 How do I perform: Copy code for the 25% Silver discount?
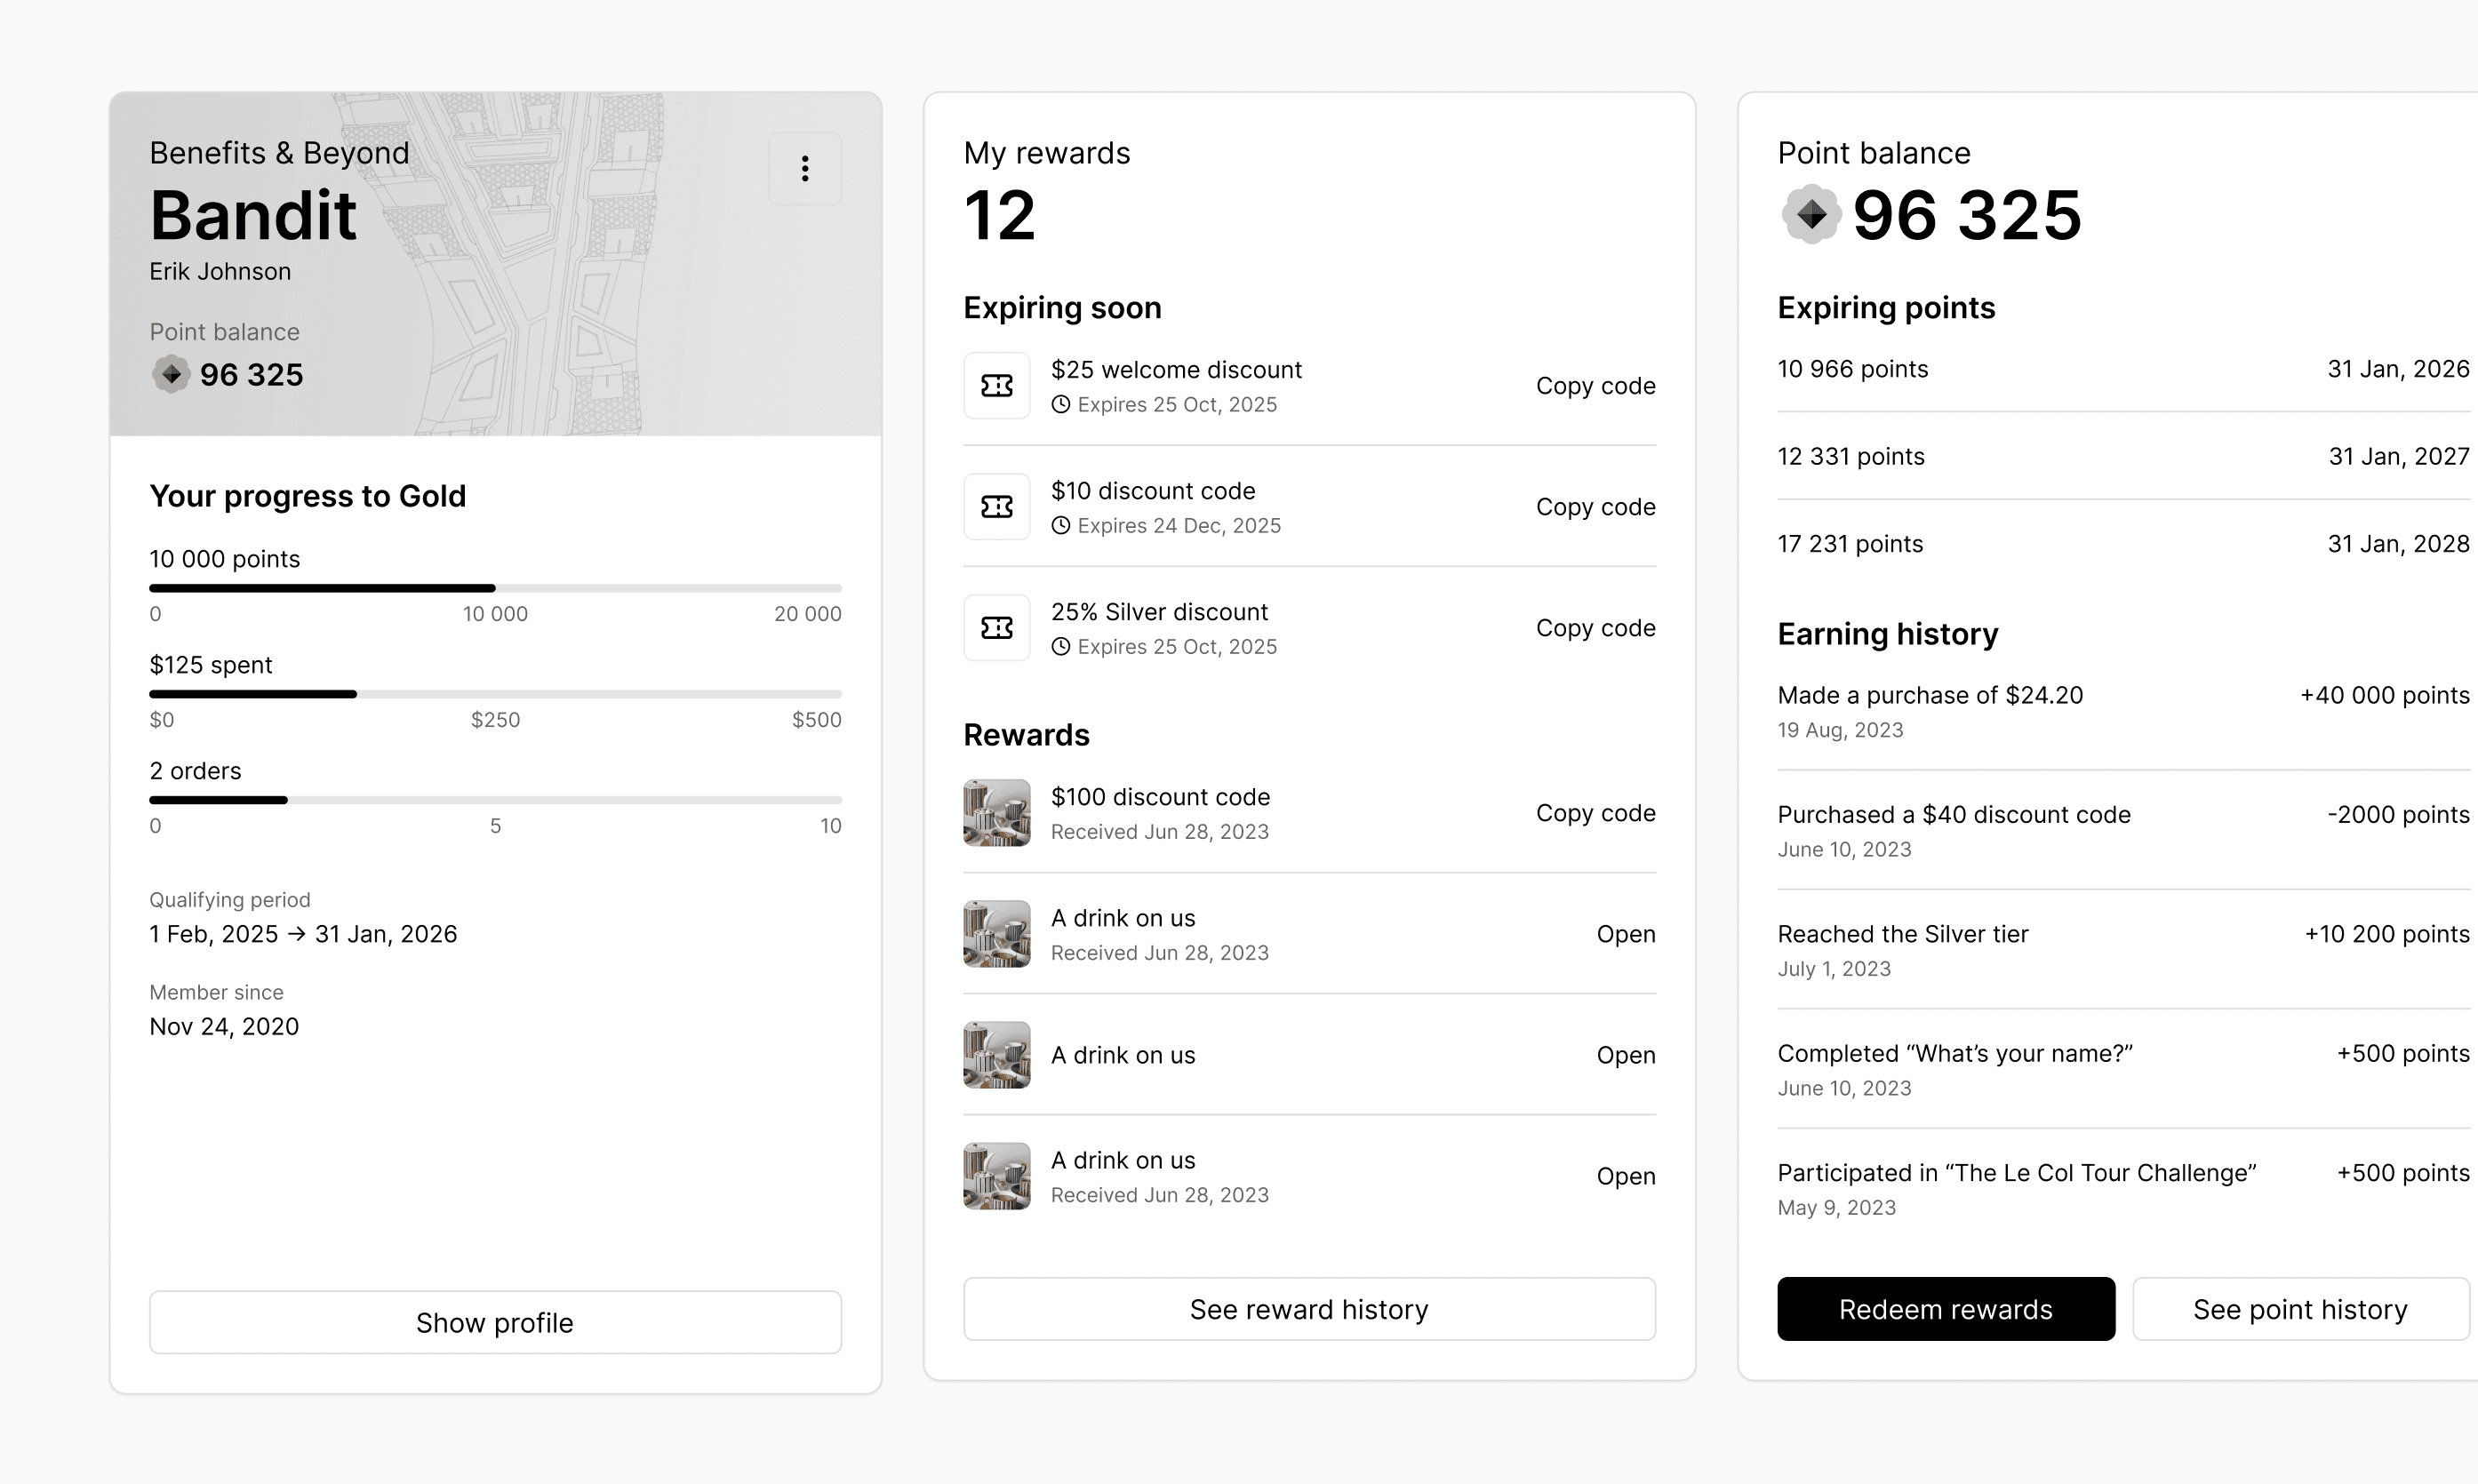pyautogui.click(x=1595, y=628)
